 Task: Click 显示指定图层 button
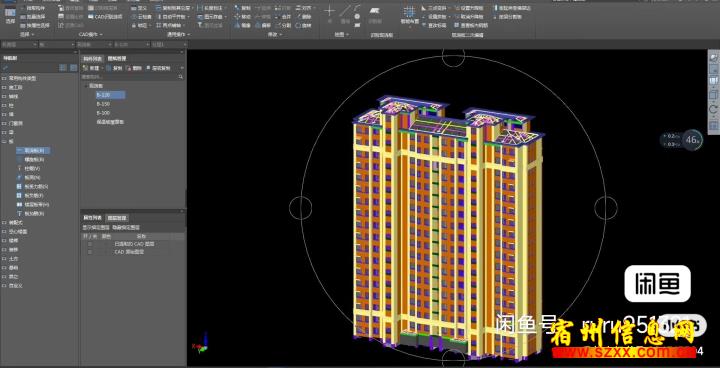pyautogui.click(x=96, y=227)
